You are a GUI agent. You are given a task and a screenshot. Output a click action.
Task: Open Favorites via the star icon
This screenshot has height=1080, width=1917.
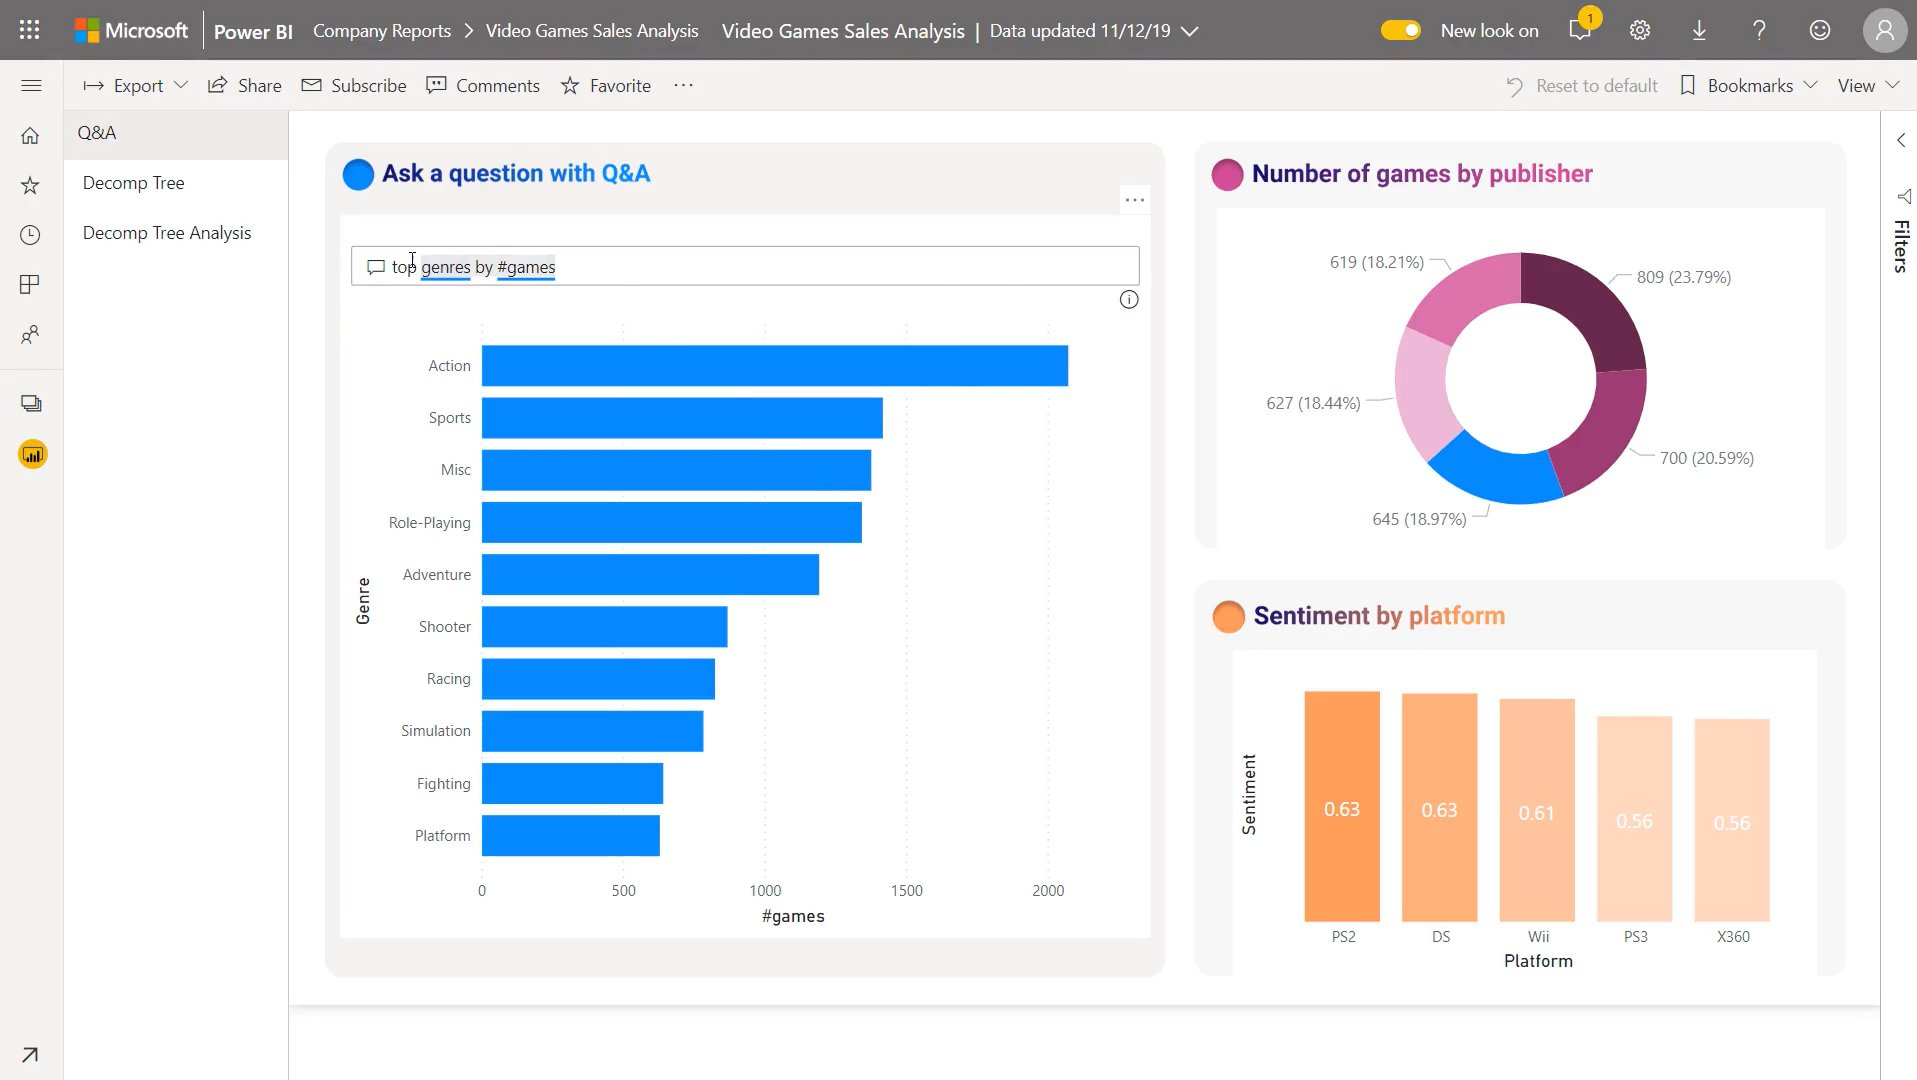[30, 185]
